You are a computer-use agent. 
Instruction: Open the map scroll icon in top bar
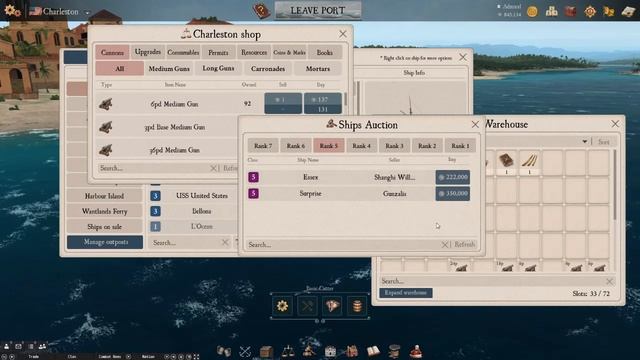(x=629, y=11)
